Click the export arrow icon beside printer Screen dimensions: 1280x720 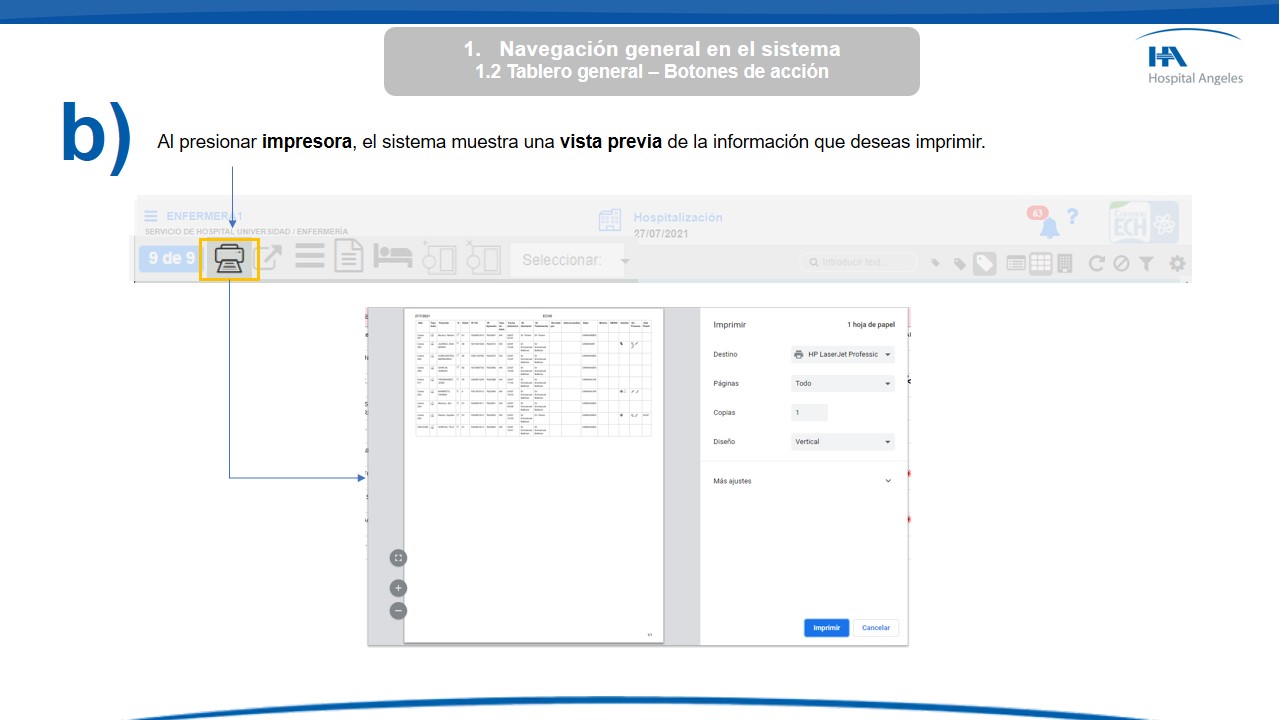pyautogui.click(x=270, y=259)
